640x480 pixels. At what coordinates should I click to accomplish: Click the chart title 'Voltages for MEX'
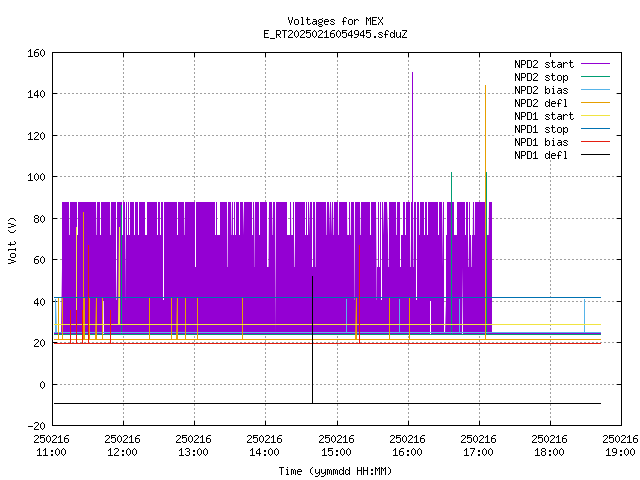pyautogui.click(x=335, y=21)
